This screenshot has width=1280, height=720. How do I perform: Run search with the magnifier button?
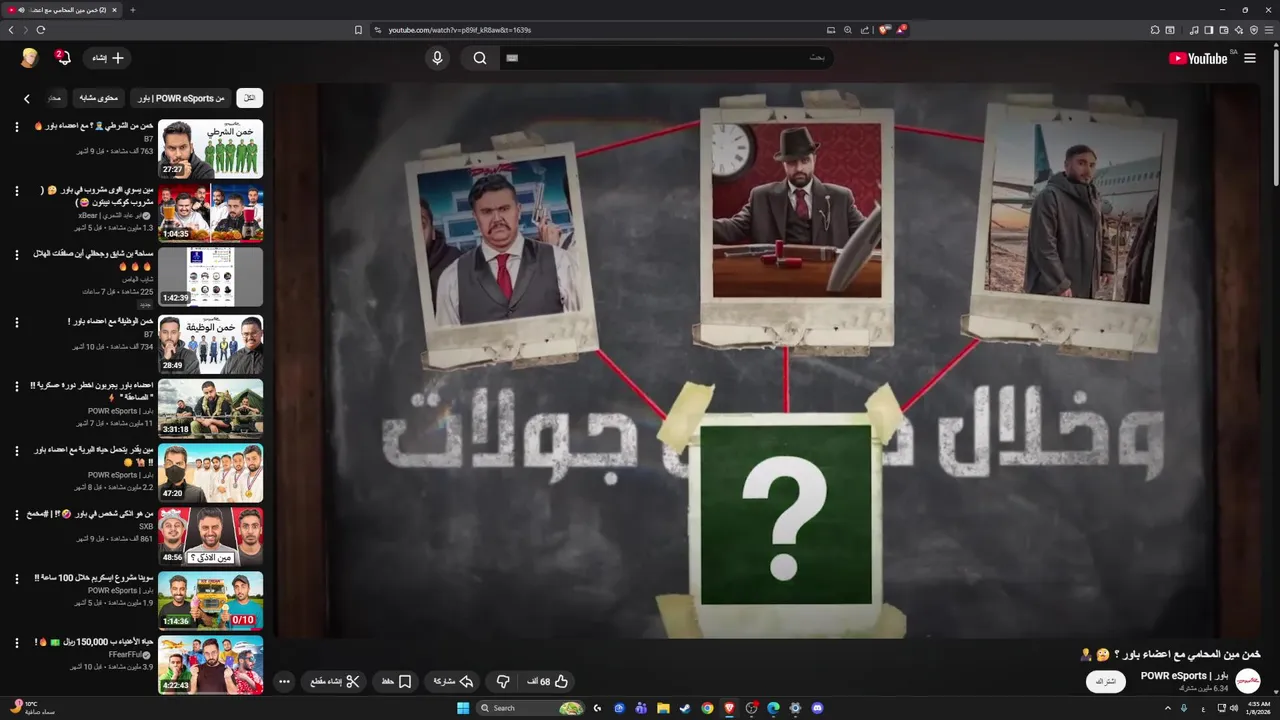click(480, 58)
